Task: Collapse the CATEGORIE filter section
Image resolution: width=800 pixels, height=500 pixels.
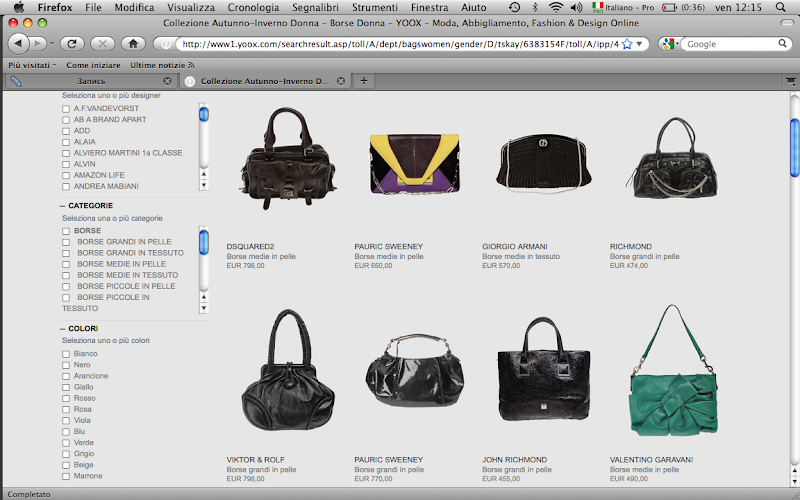Action: (62, 205)
